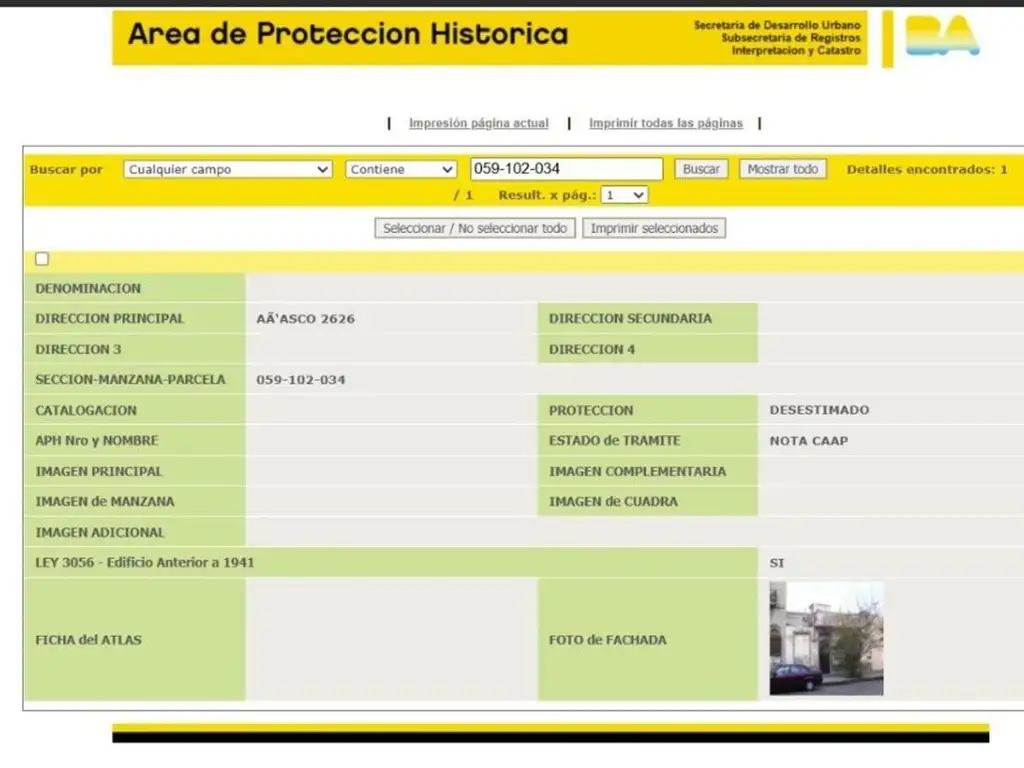Image resolution: width=1024 pixels, height=768 pixels.
Task: Tick the record selection checkbox
Action: [x=42, y=259]
